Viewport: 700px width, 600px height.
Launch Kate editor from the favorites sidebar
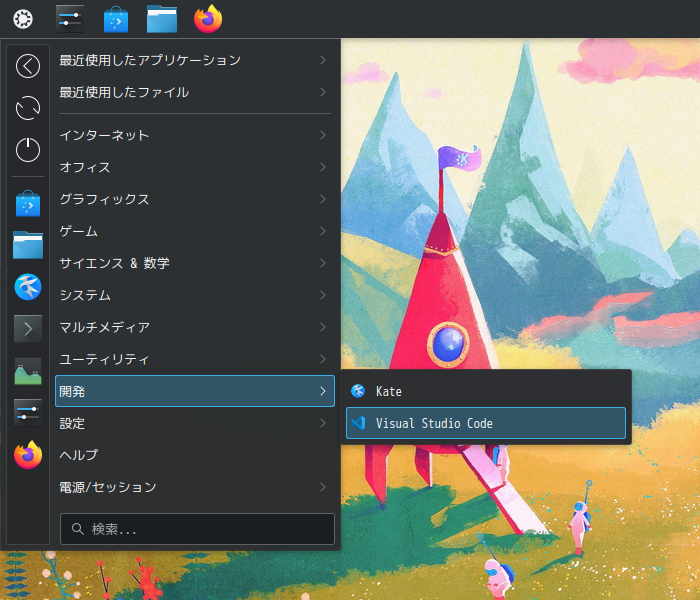click(x=28, y=287)
